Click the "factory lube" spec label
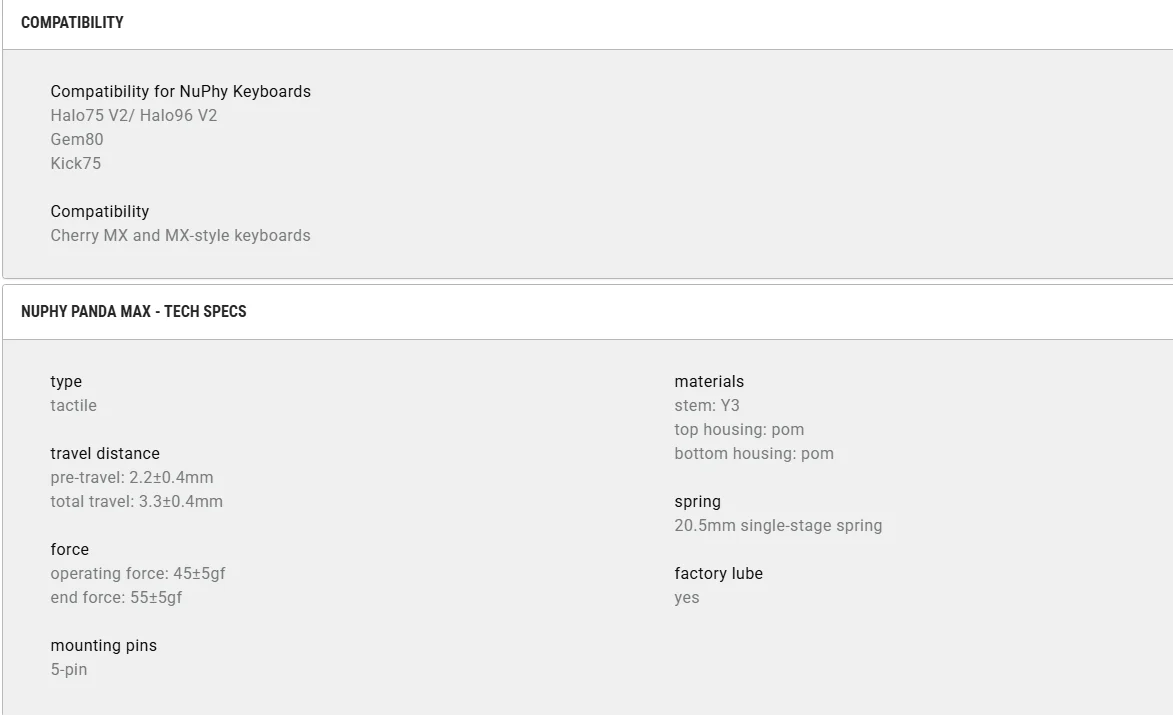 coord(718,574)
